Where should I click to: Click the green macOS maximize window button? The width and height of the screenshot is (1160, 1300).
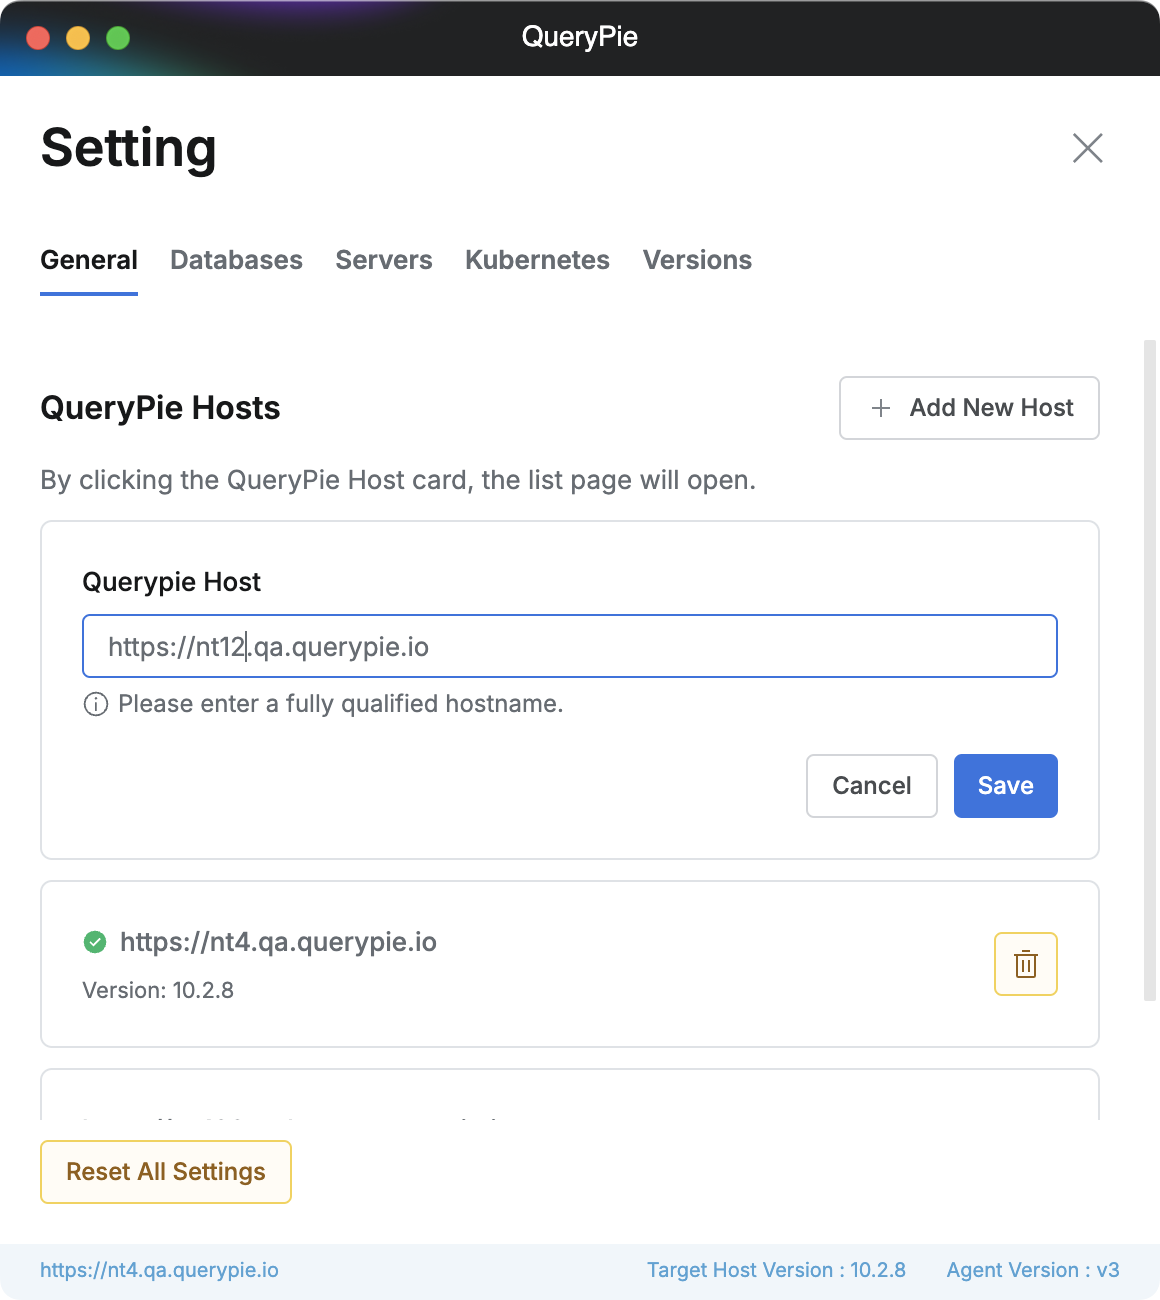118,38
